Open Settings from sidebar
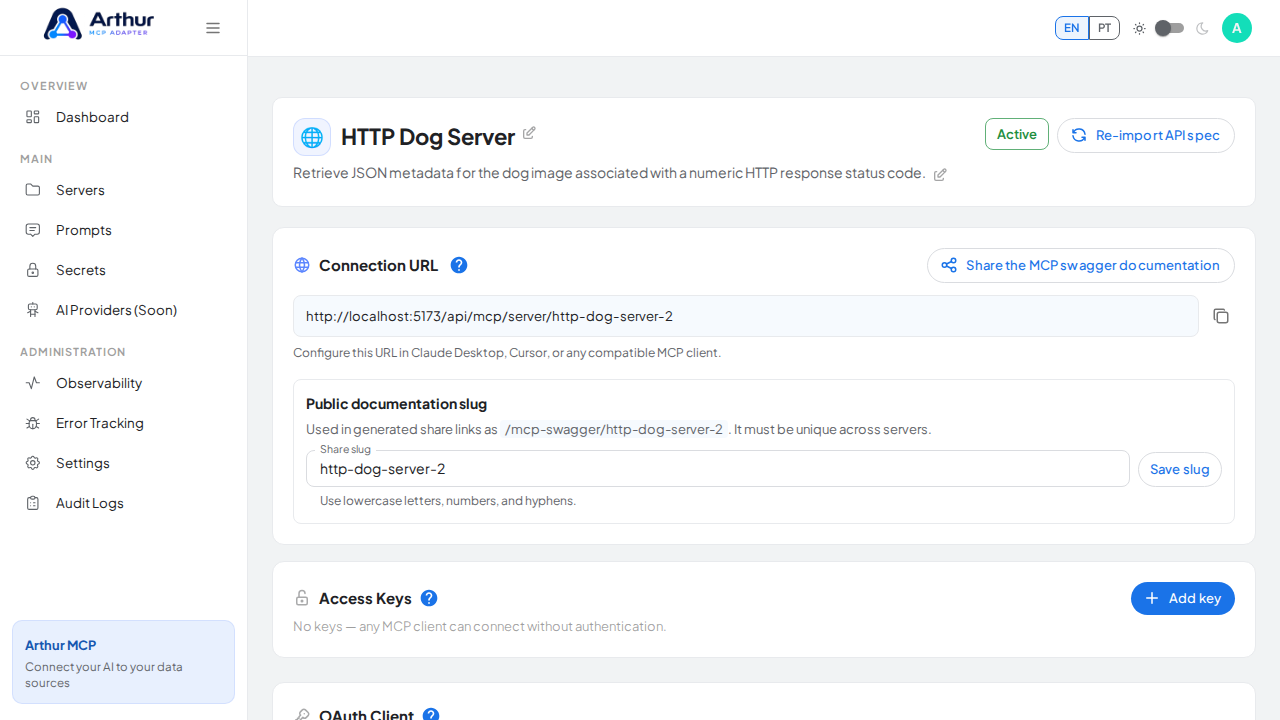Image resolution: width=1280 pixels, height=720 pixels. click(124, 463)
